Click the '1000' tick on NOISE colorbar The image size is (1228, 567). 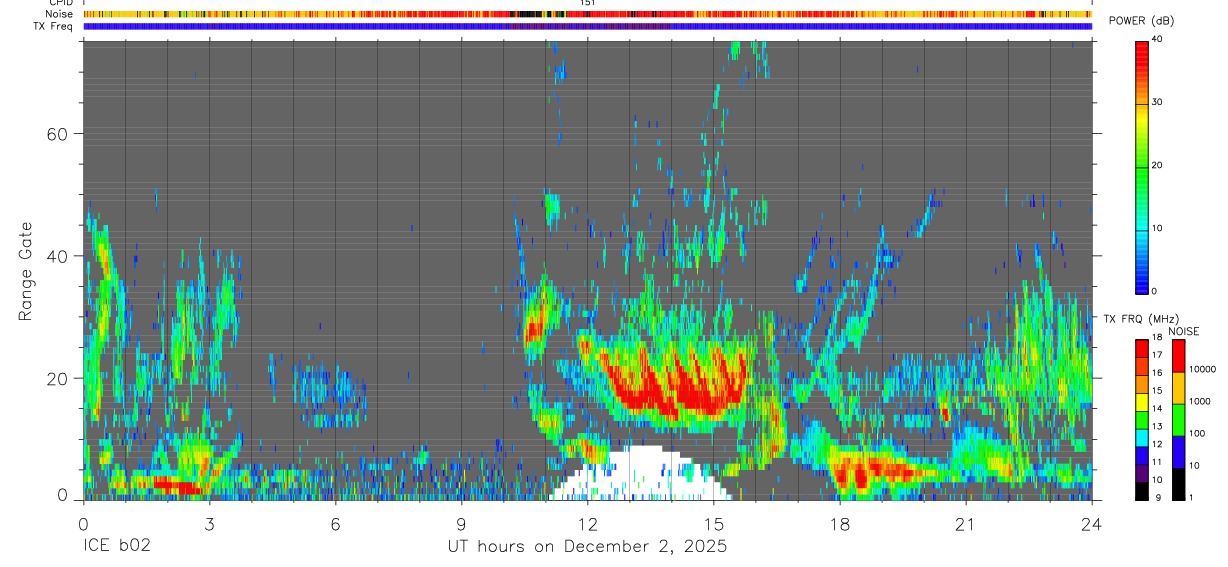pos(1199,401)
